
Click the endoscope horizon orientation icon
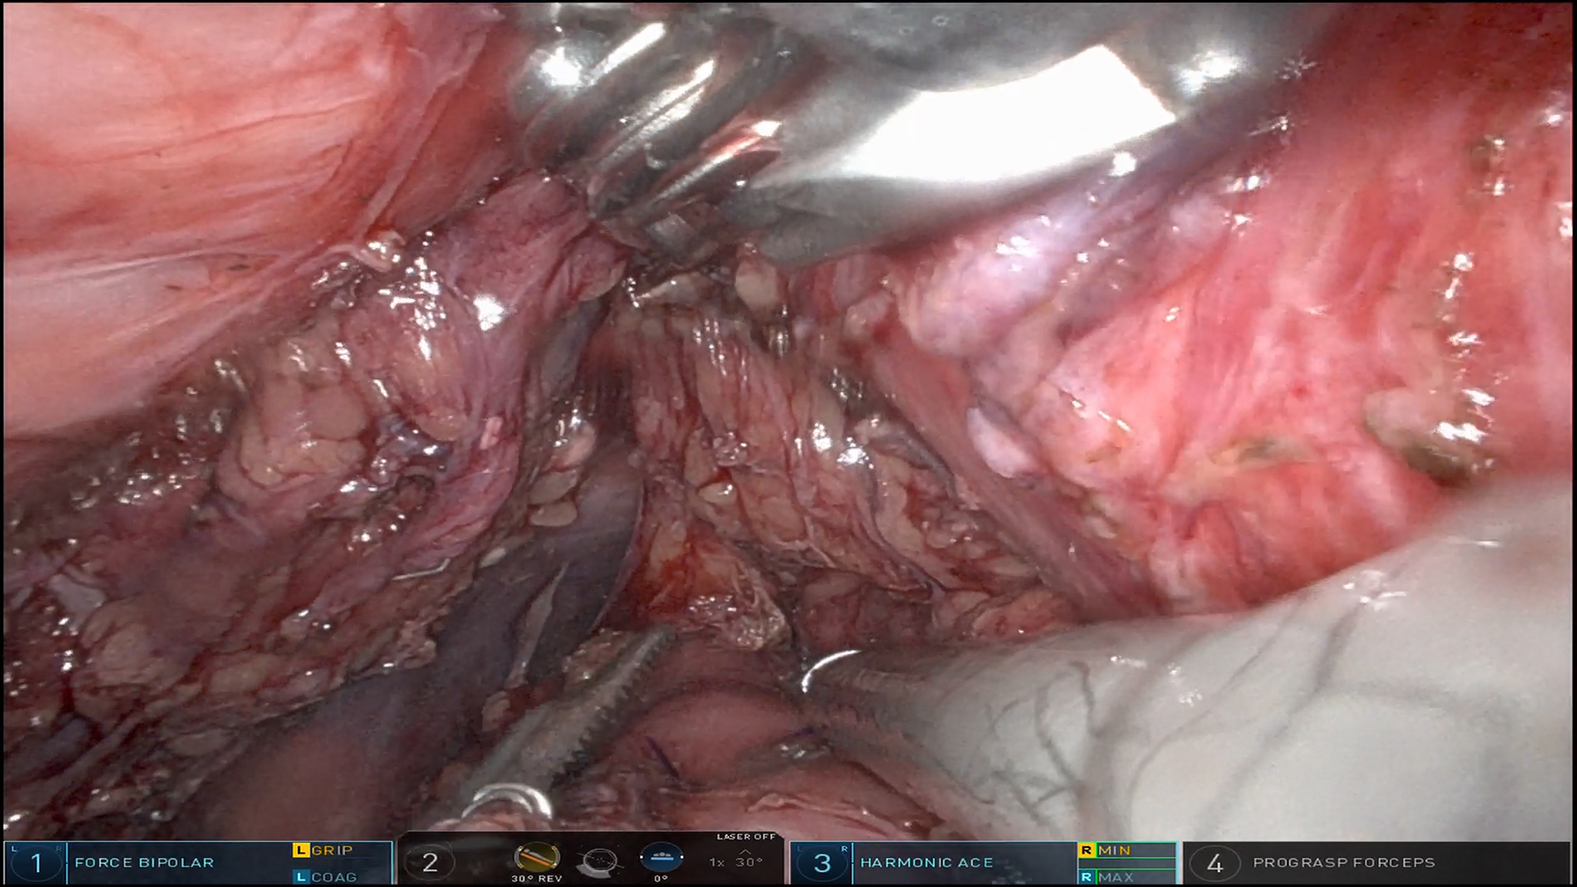click(x=598, y=861)
